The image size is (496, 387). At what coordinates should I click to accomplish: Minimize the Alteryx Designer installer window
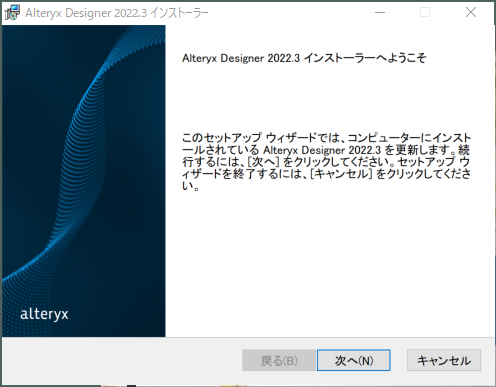(380, 13)
